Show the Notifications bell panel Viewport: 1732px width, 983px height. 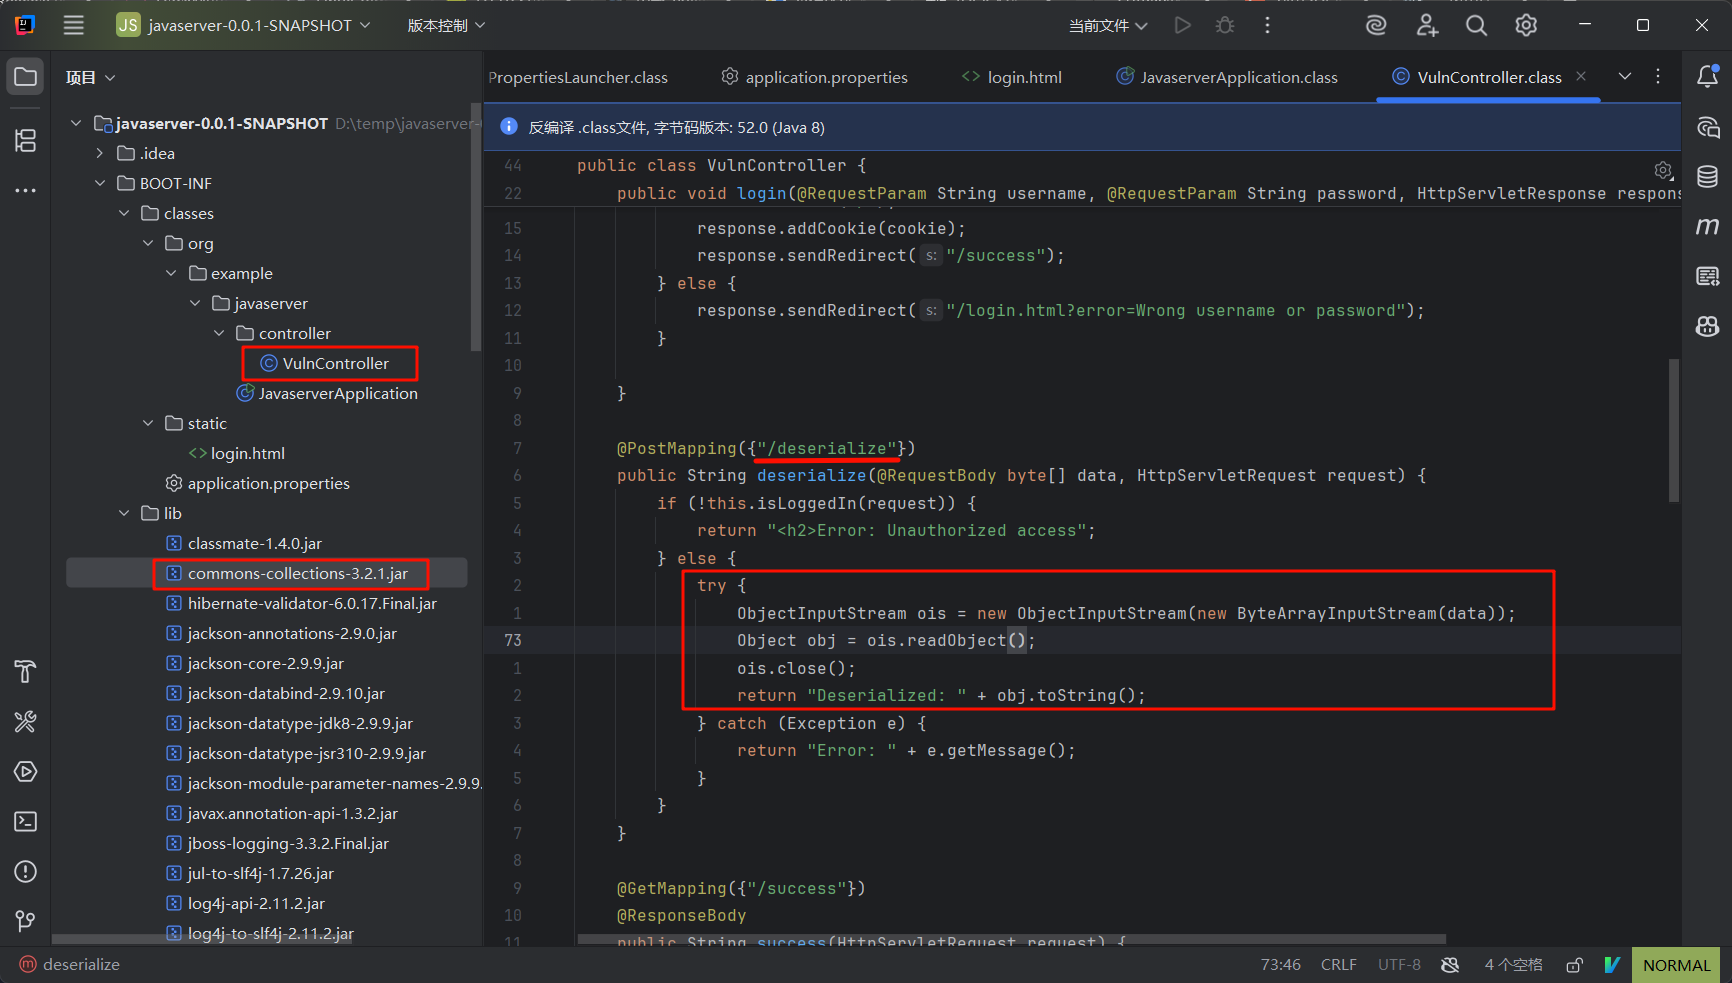1707,77
